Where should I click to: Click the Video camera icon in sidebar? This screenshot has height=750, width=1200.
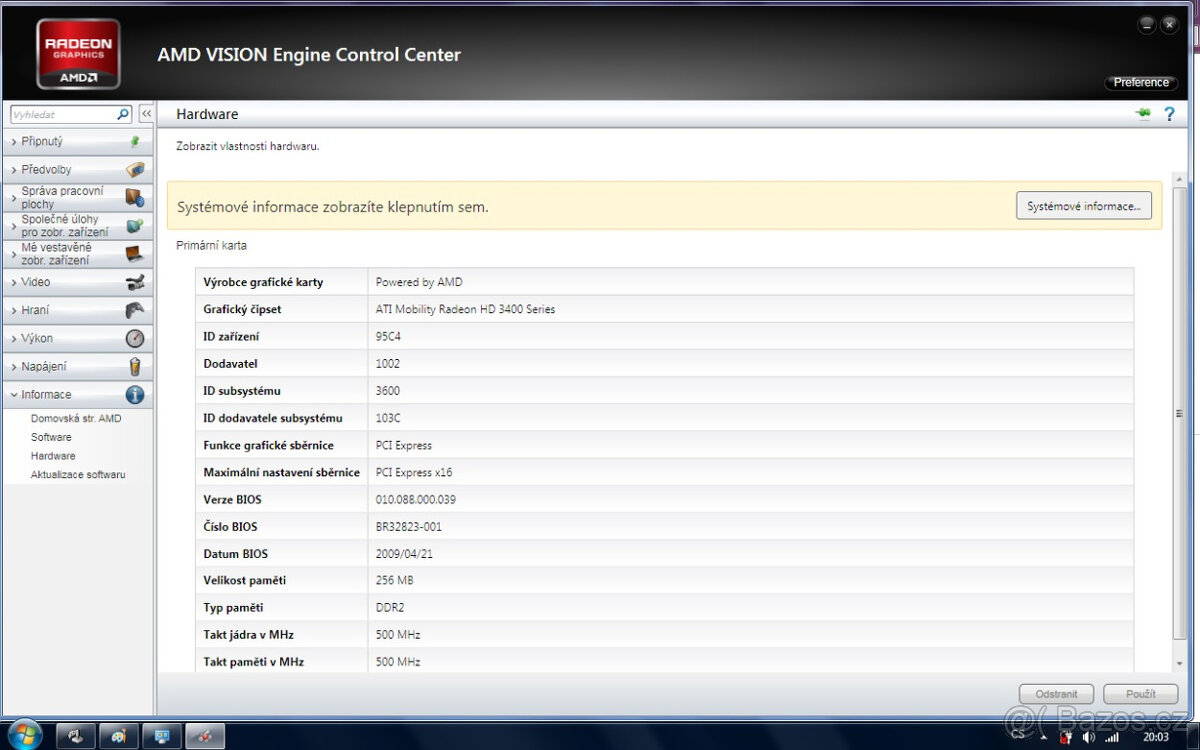point(135,282)
